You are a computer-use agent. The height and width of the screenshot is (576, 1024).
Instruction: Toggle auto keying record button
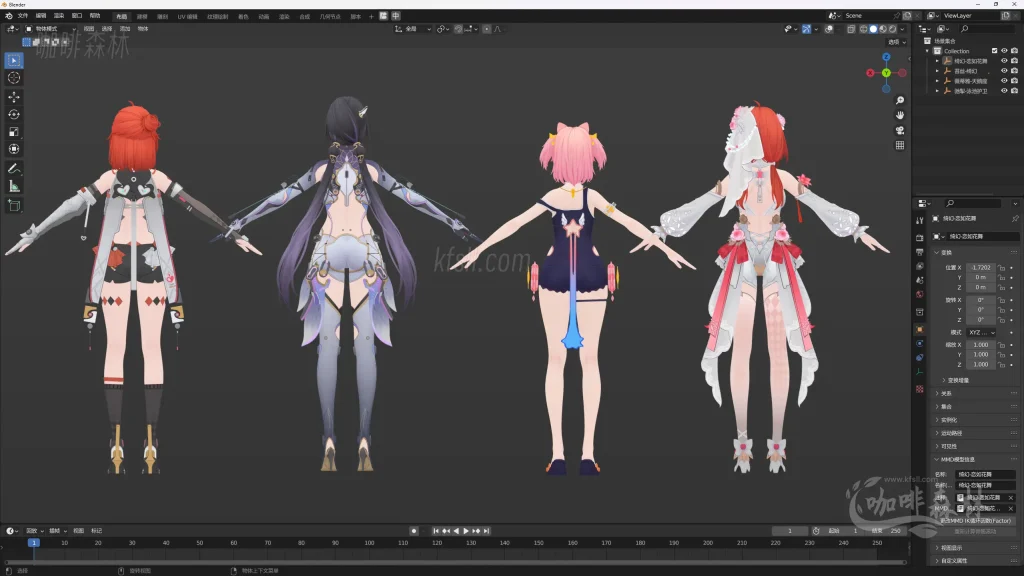click(413, 531)
